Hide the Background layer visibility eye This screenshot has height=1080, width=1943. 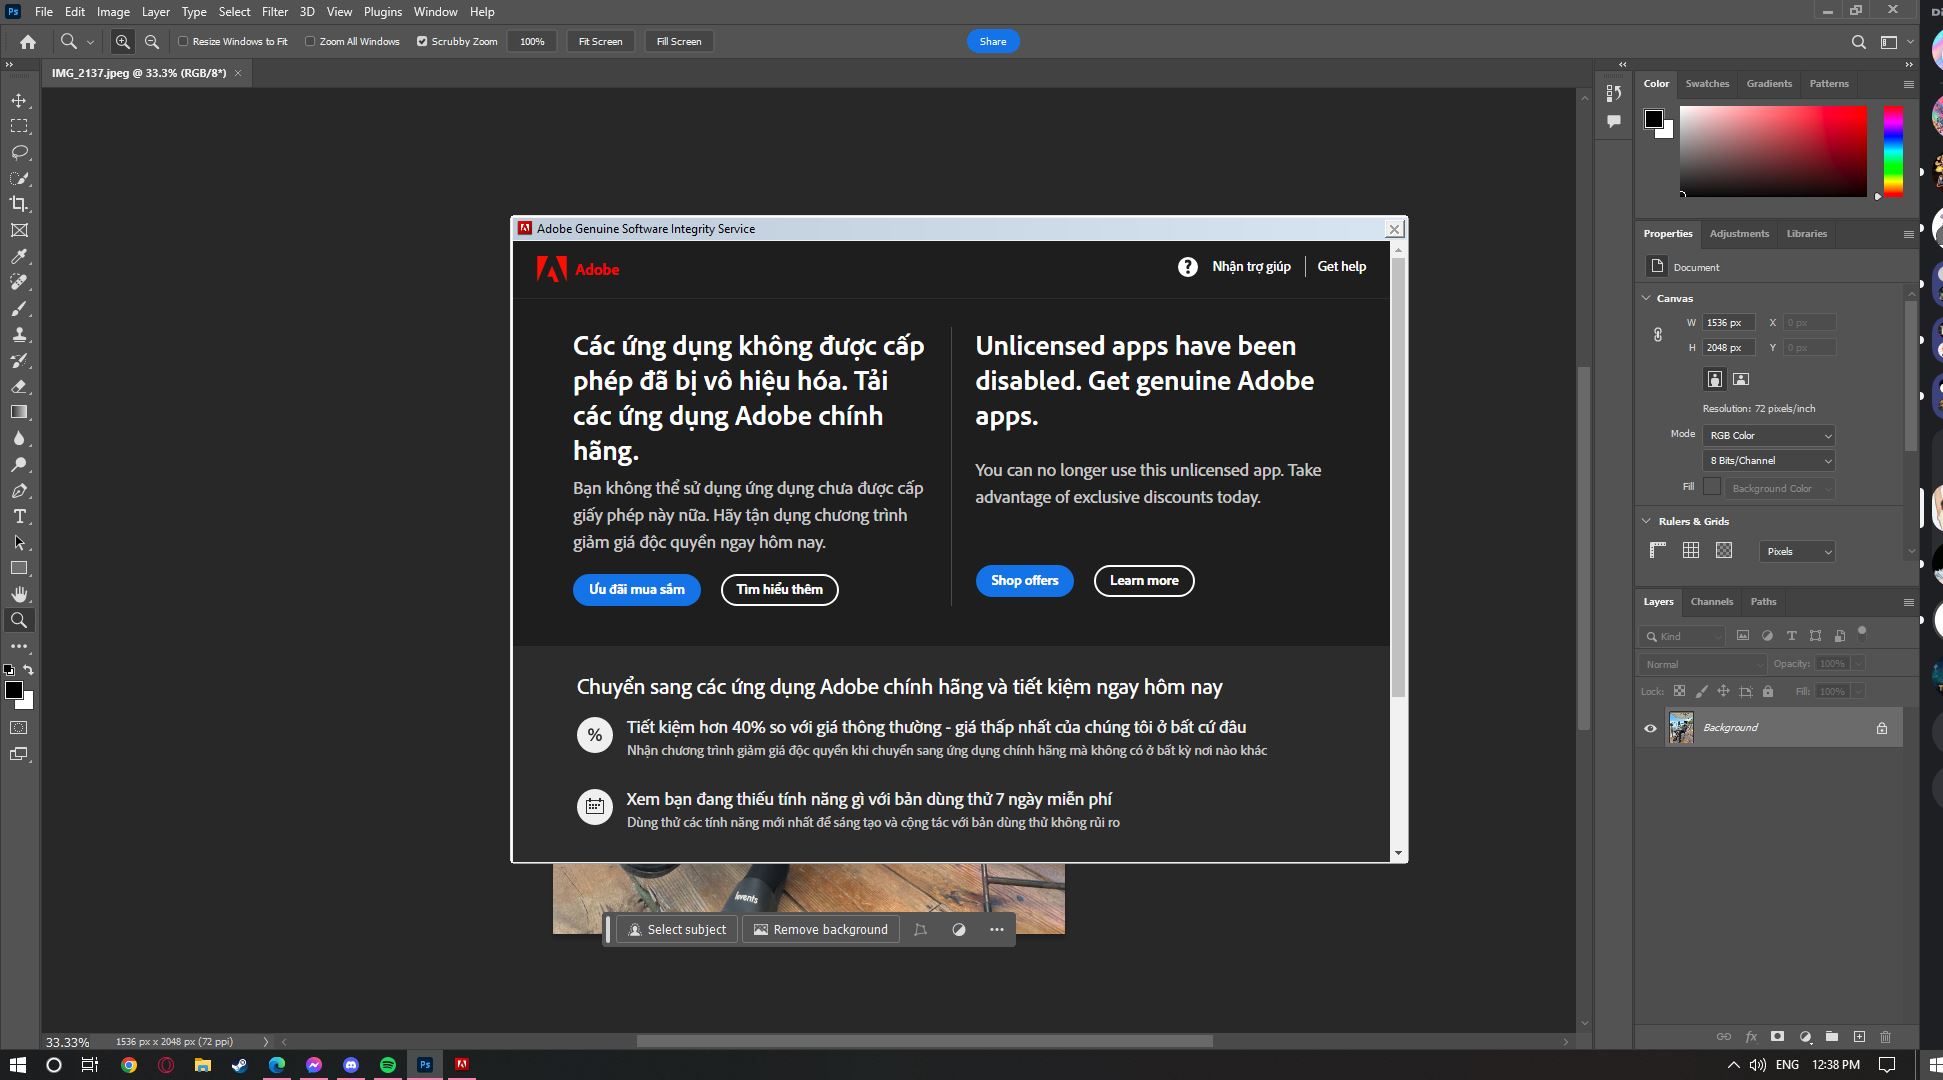(1650, 728)
